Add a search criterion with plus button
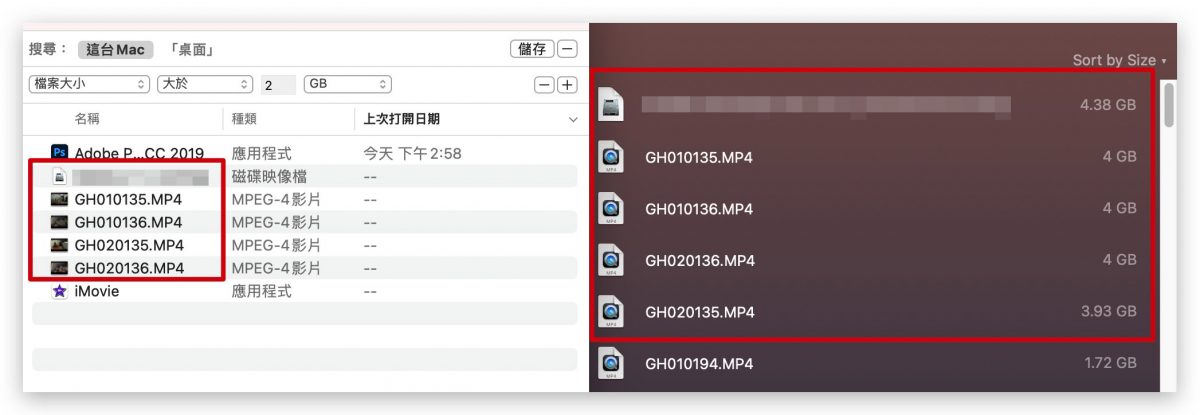Screen dimensions: 1200x415 567,85
